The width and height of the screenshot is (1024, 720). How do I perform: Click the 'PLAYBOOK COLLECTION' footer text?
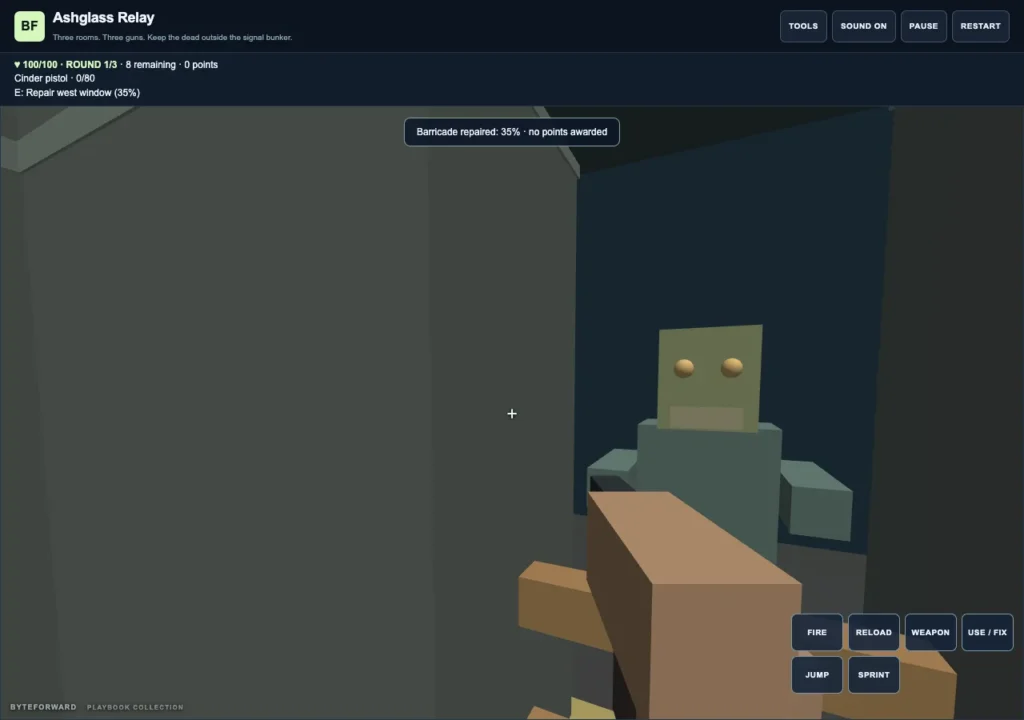tap(135, 707)
